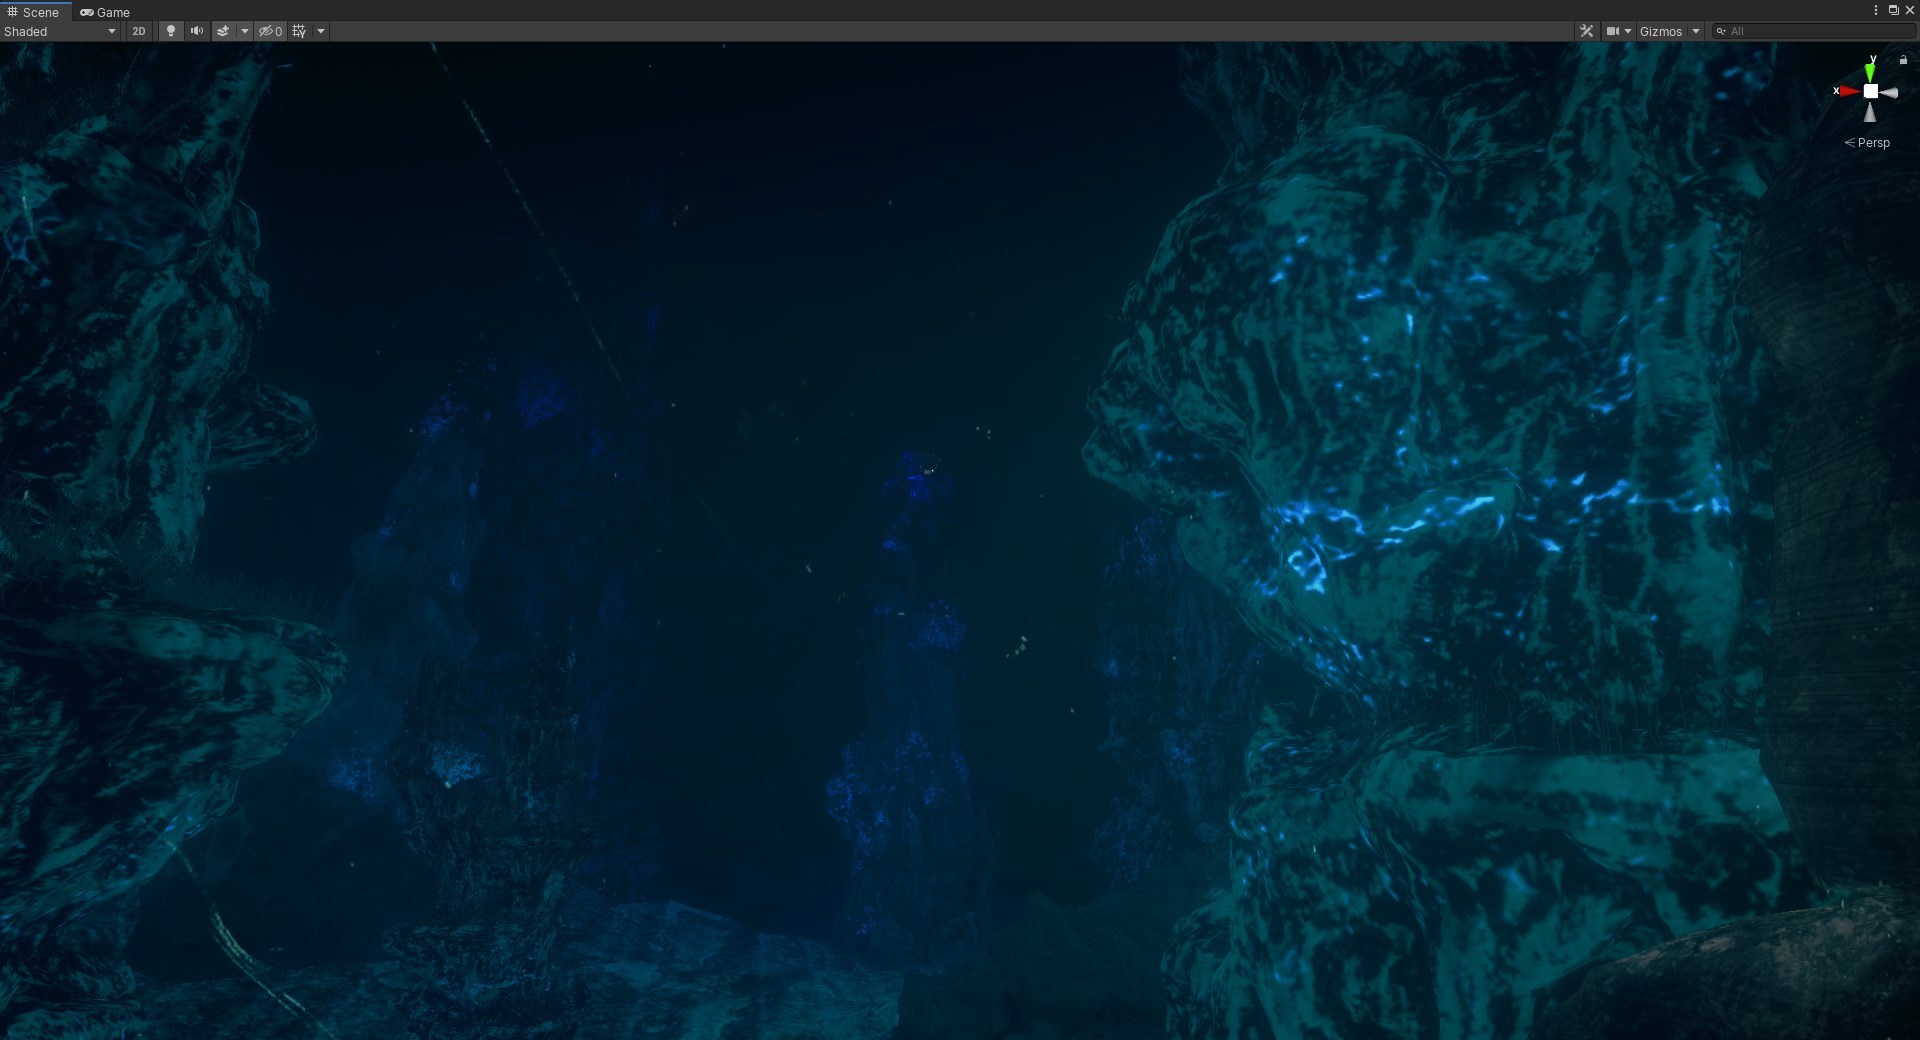Open the Gizmos dropdown arrow
The width and height of the screenshot is (1920, 1040).
pyautogui.click(x=1696, y=31)
